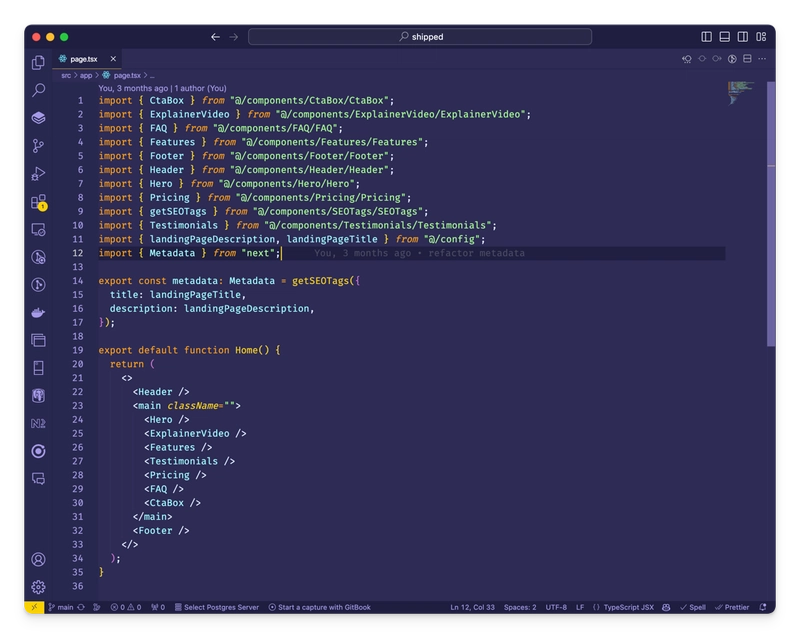Viewport: 800px width, 638px height.
Task: Click 'landingPageDescription' on line 16
Action: (246, 308)
